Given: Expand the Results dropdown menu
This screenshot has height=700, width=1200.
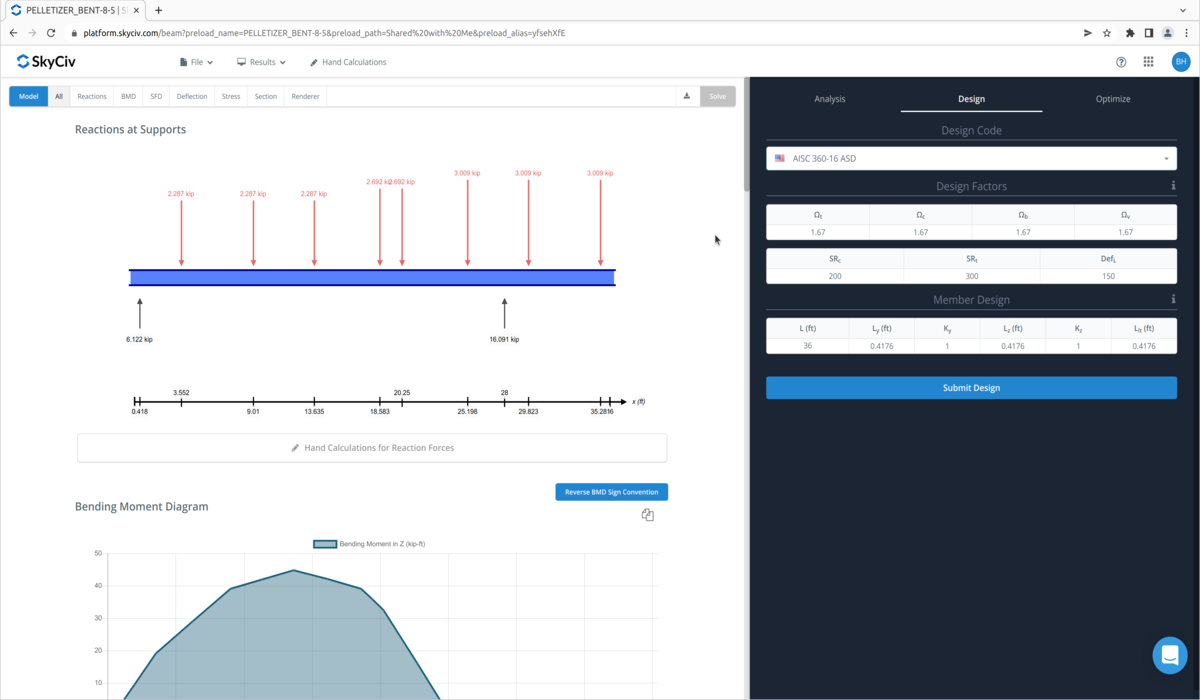Looking at the screenshot, I should point(261,62).
